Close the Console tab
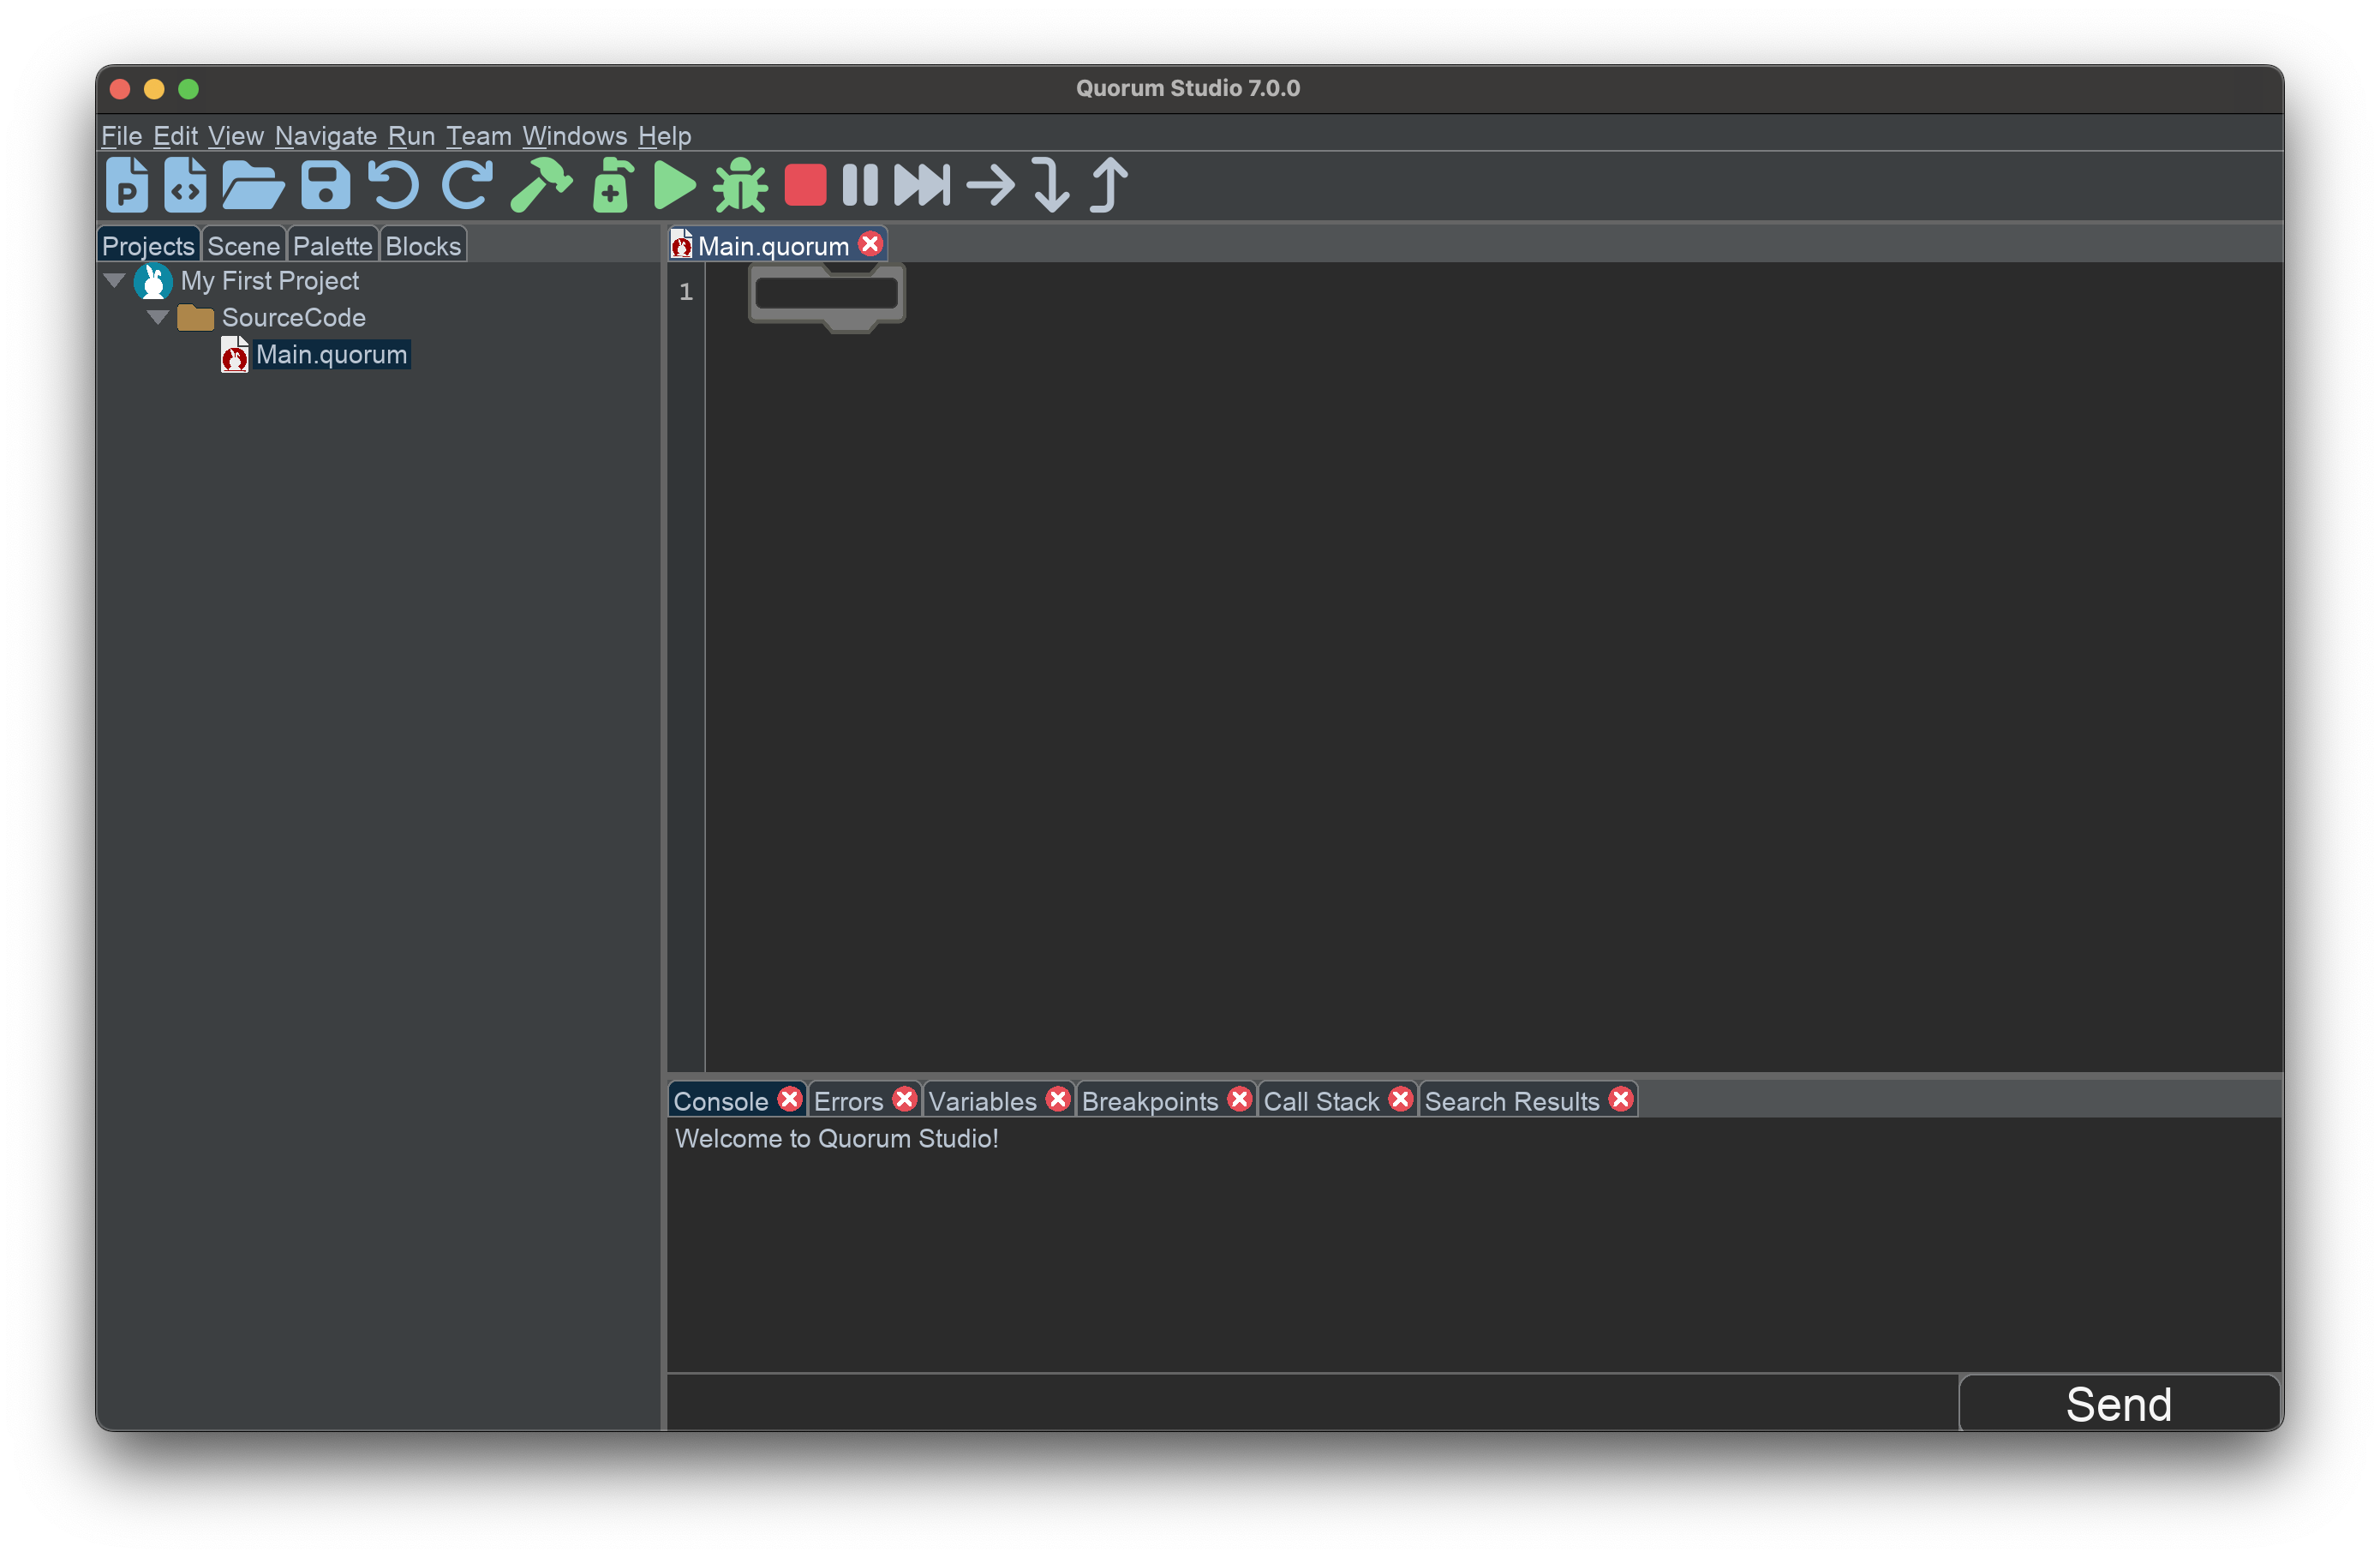 pos(789,1099)
